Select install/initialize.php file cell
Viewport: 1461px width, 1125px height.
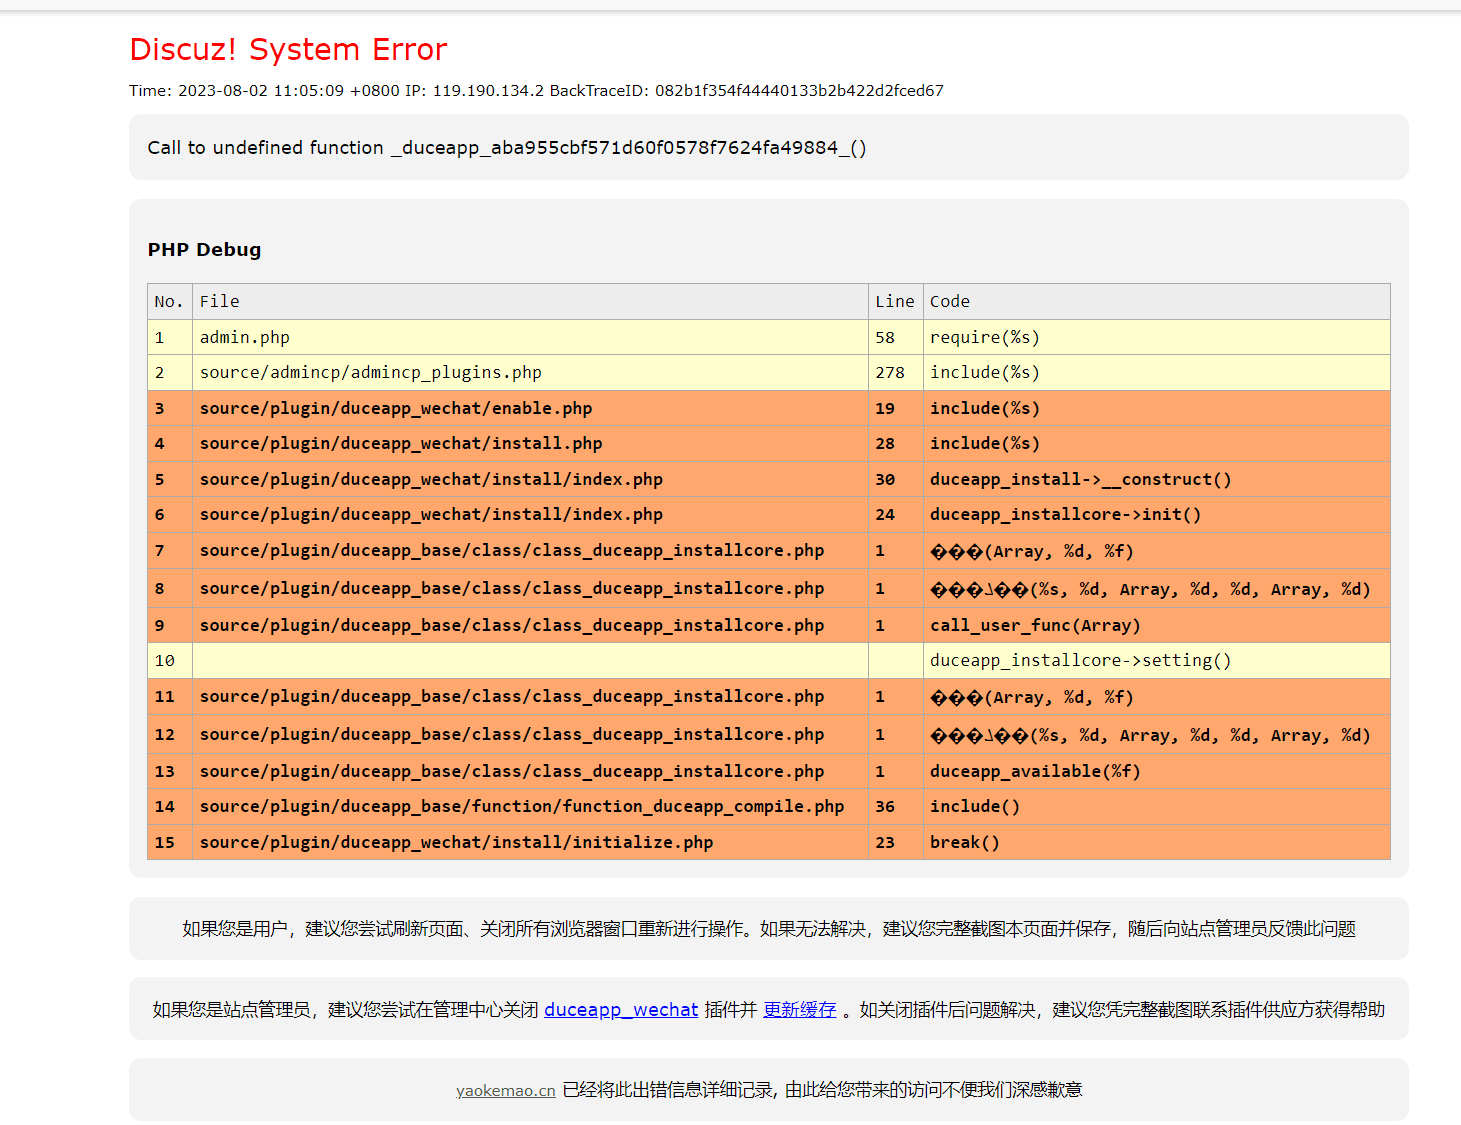pyautogui.click(x=530, y=842)
